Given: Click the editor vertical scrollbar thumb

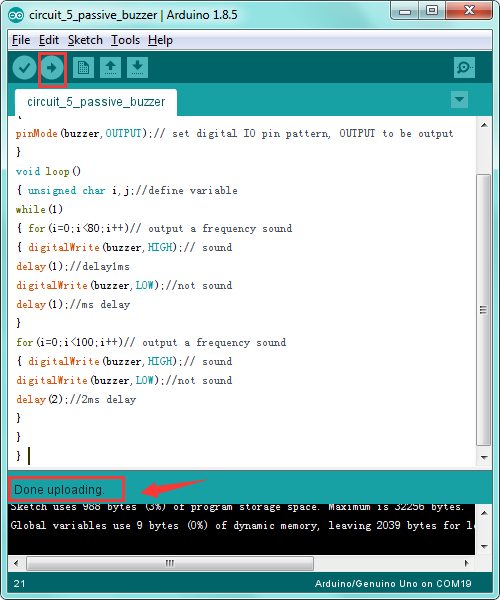Looking at the screenshot, I should [484, 310].
